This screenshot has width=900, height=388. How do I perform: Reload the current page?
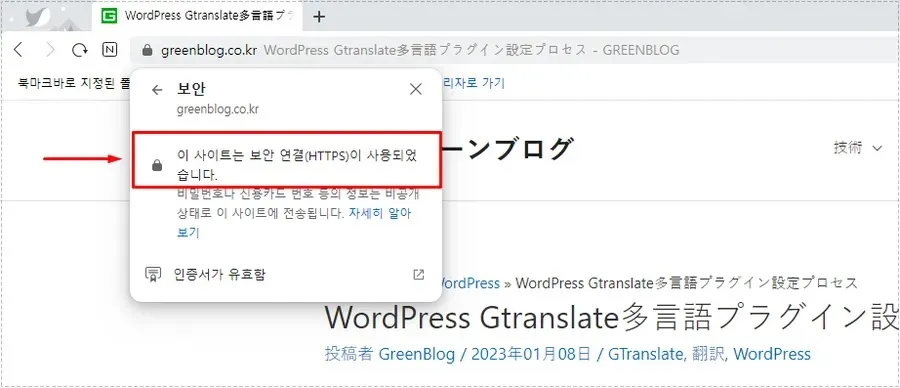tap(80, 50)
